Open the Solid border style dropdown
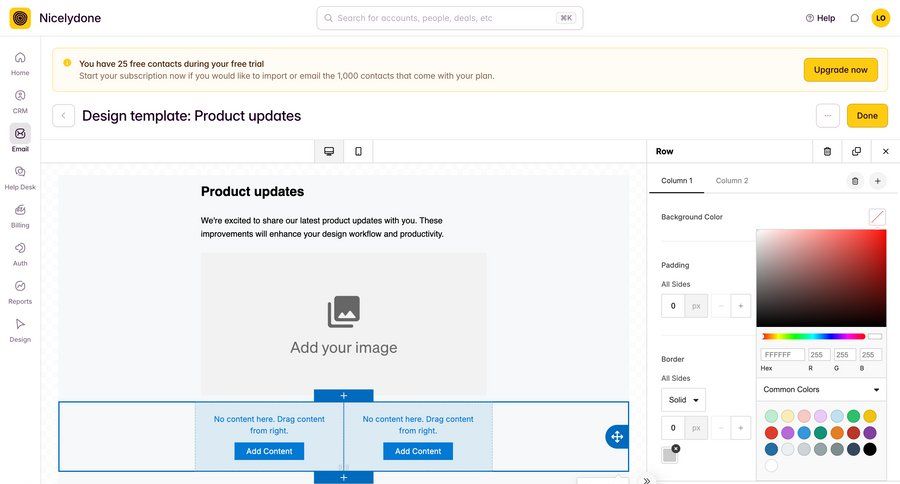The height and width of the screenshot is (484, 900). [683, 400]
